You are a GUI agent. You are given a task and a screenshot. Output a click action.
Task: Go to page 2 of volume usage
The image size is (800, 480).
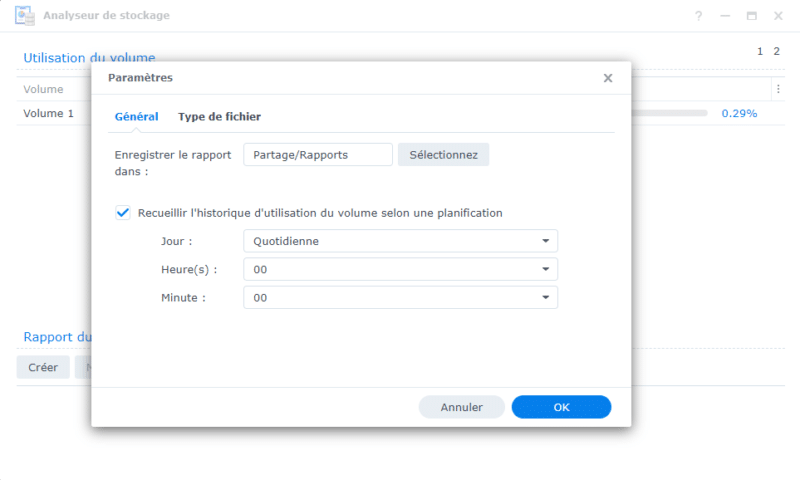point(776,51)
